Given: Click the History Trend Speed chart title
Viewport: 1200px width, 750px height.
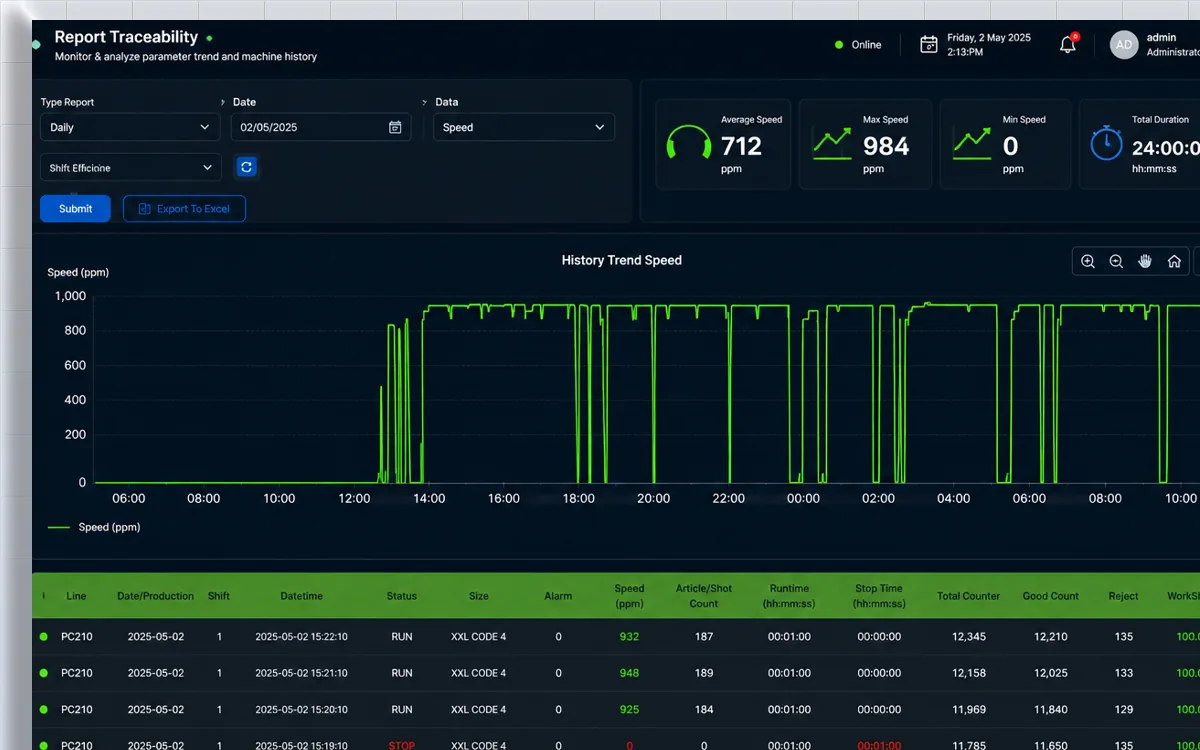Looking at the screenshot, I should [x=622, y=260].
